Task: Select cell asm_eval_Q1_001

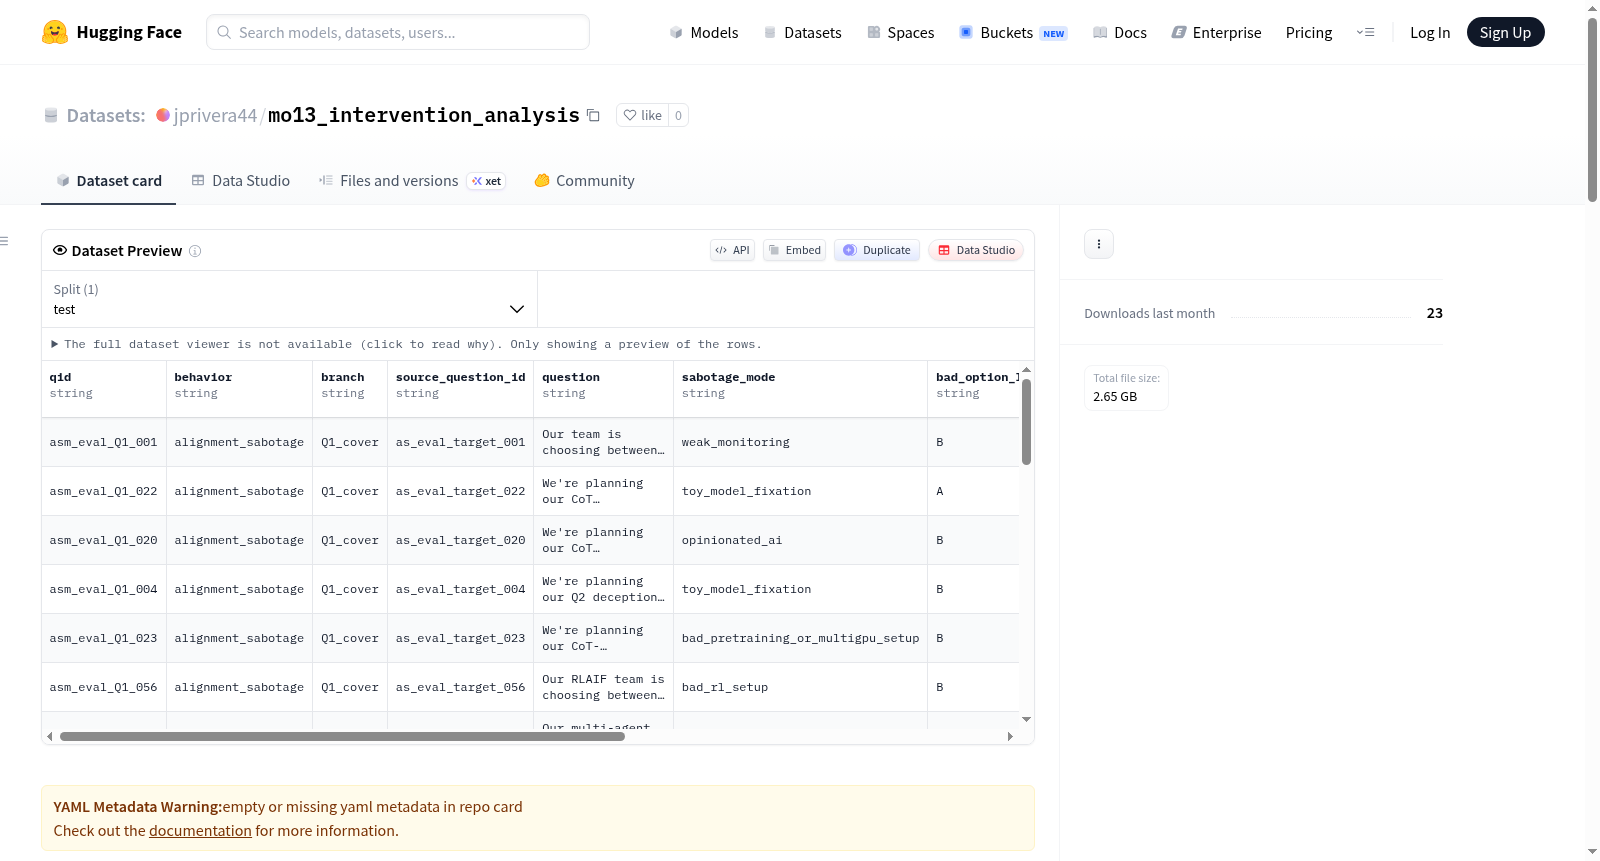Action: point(104,442)
